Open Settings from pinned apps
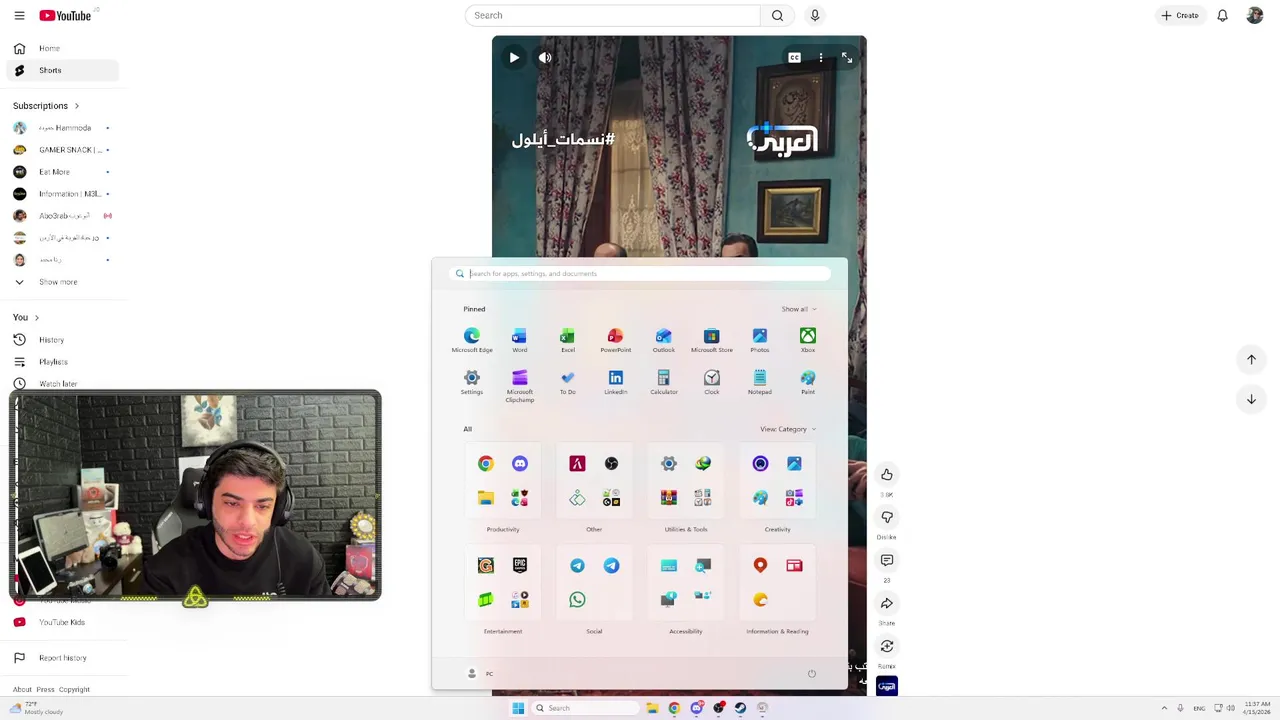Image resolution: width=1280 pixels, height=720 pixels. 472,382
